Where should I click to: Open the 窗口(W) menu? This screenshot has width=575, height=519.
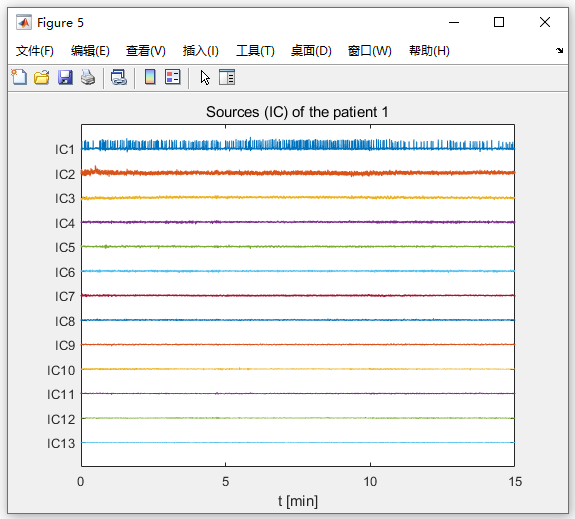[x=370, y=51]
